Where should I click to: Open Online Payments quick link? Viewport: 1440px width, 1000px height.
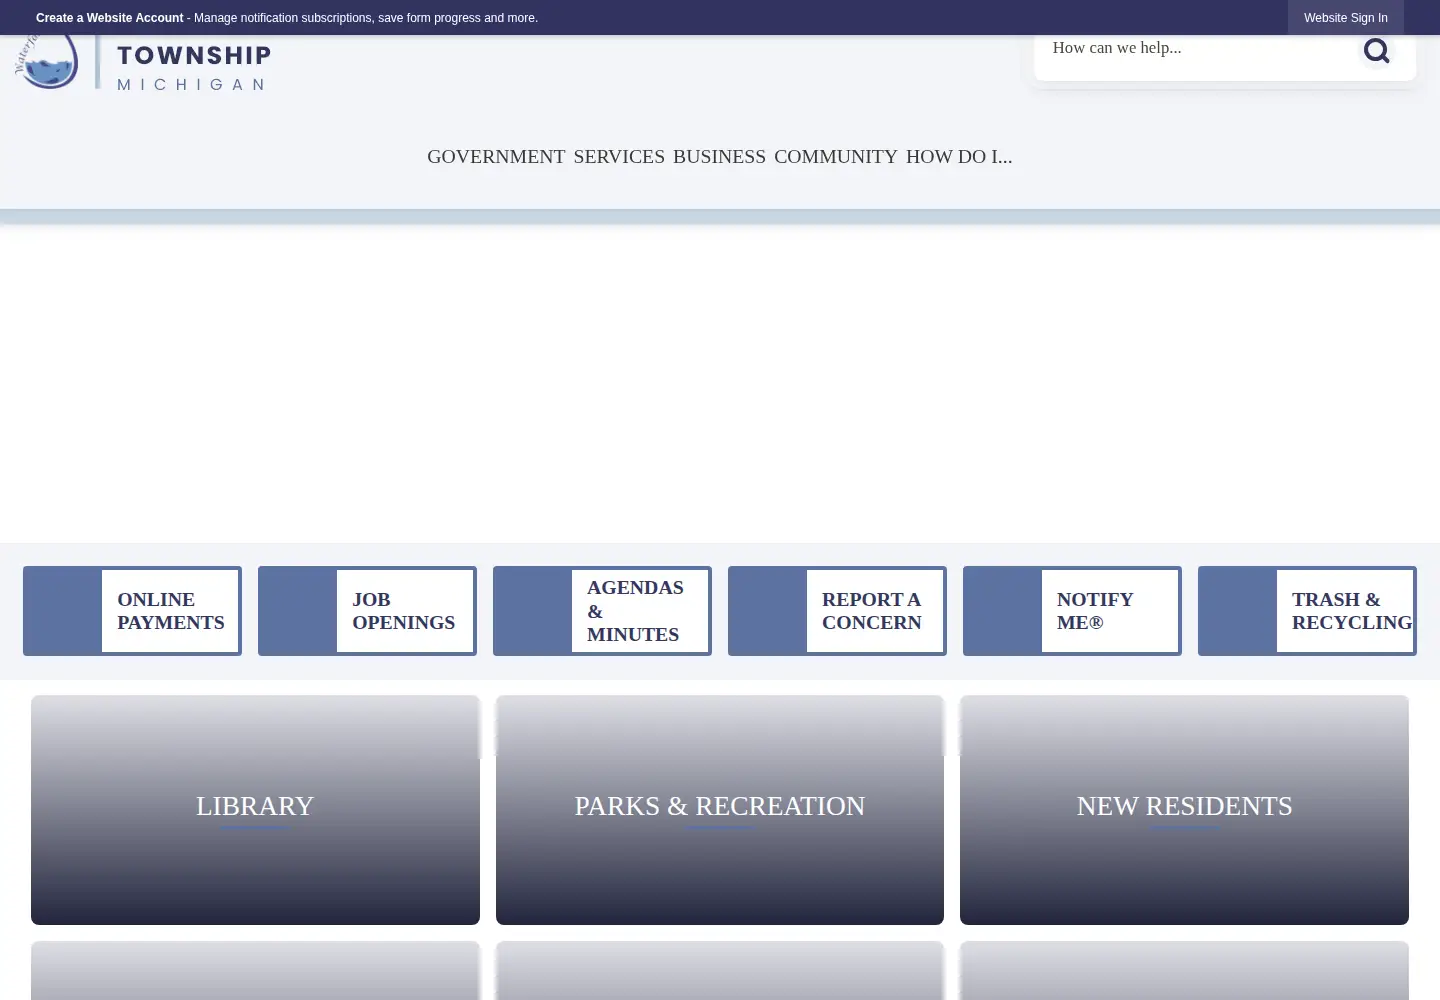132,611
